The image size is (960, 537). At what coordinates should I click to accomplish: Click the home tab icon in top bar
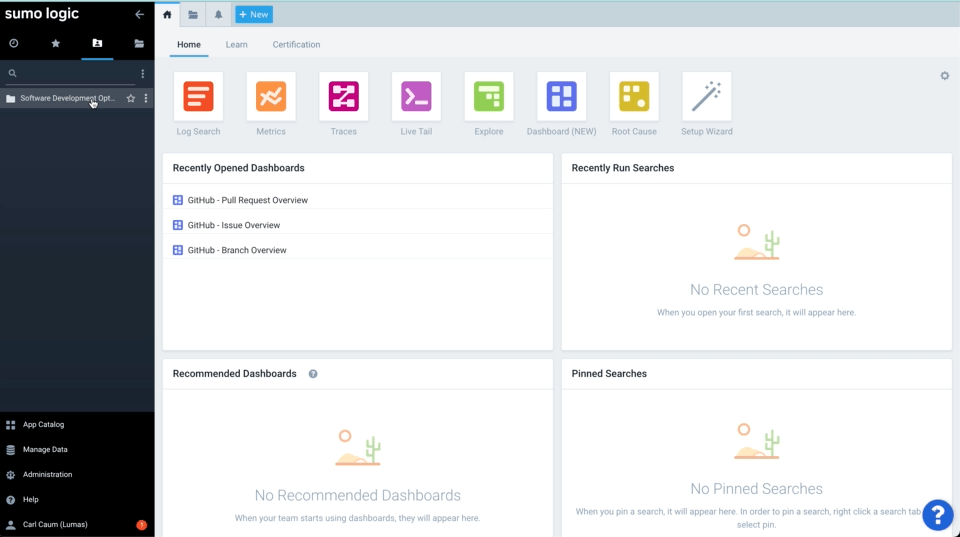167,15
